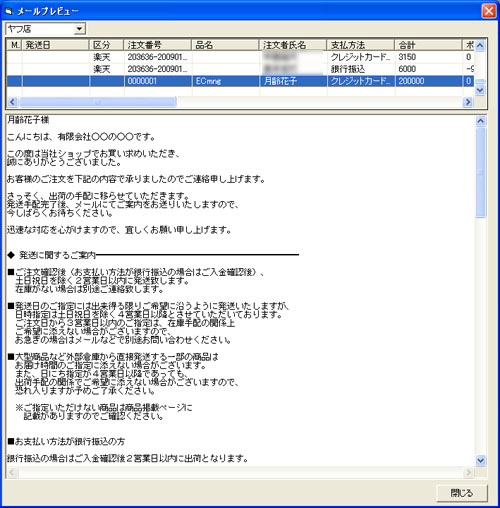Click the 発送に関するご案内 heading
Viewport: 500px width, 508px height.
click(57, 255)
